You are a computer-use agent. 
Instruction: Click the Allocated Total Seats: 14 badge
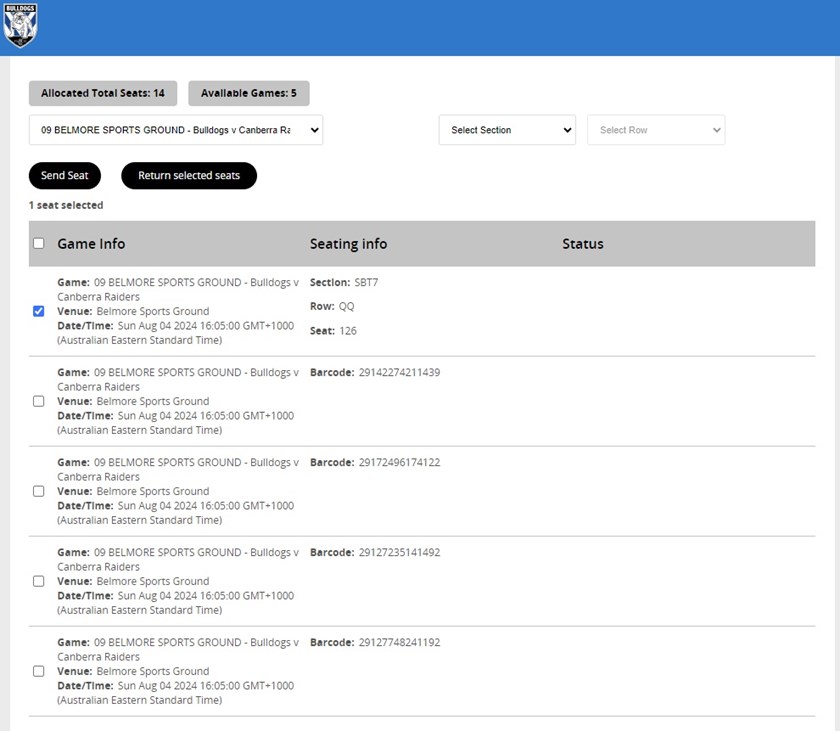(103, 93)
